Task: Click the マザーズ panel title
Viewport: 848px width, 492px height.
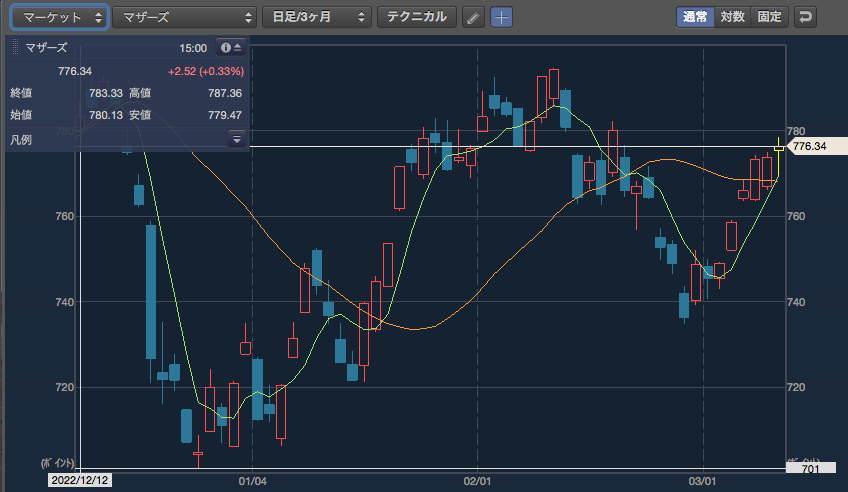Action: coord(47,48)
